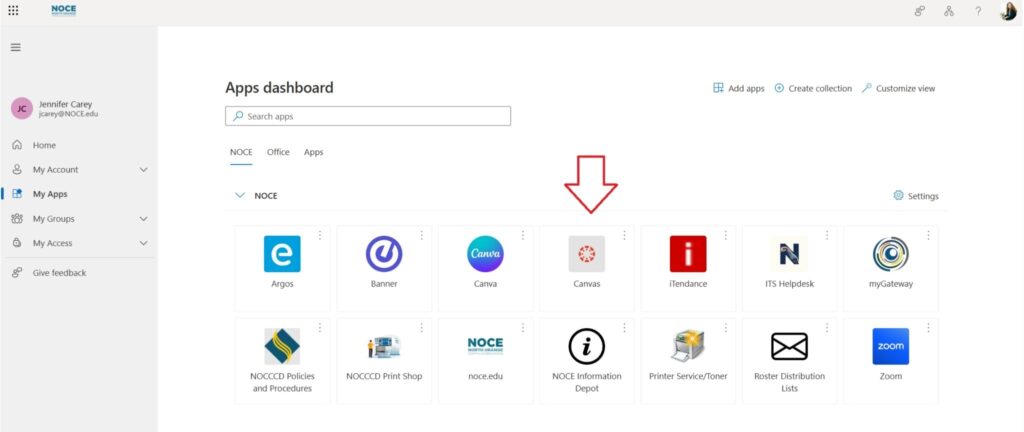Screen dimensions: 1024x432
Task: Open the Printer Service/Toner icon
Action: (688, 346)
